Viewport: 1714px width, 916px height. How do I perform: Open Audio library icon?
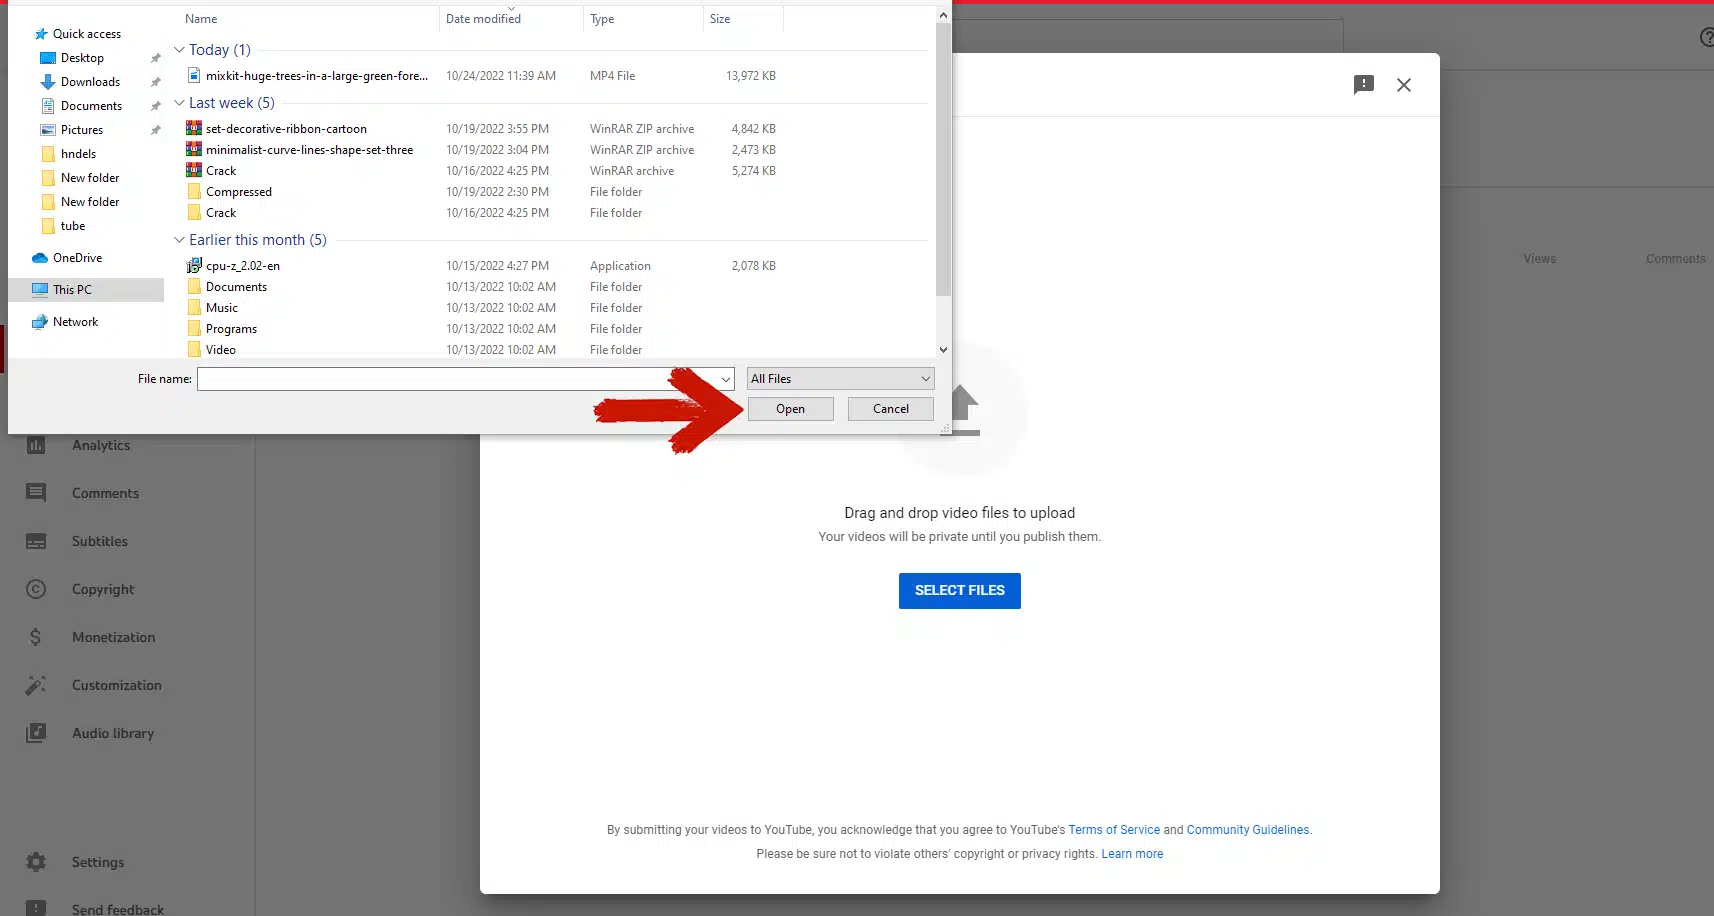[x=36, y=733]
